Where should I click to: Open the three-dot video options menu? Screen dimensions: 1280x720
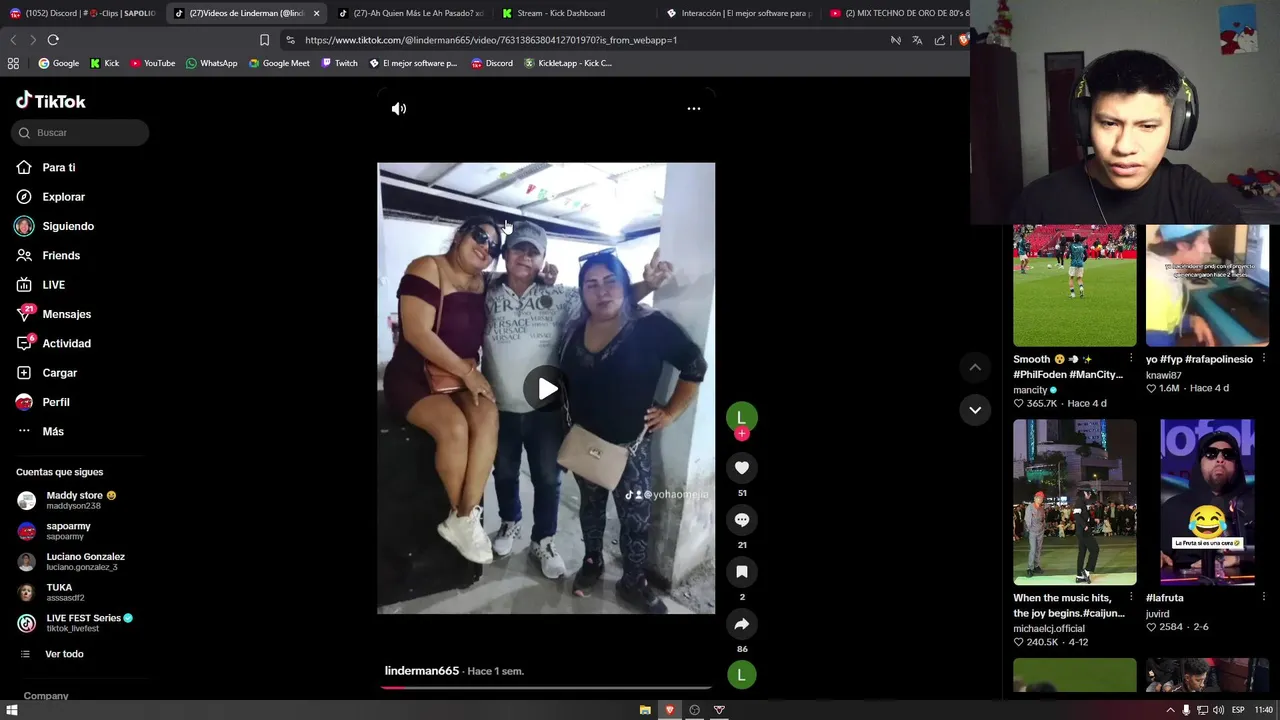[693, 108]
